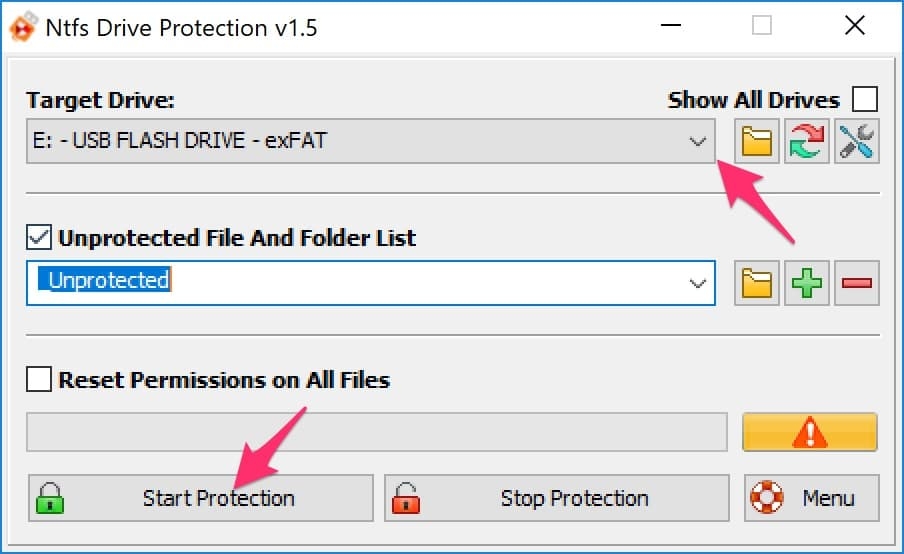Viewport: 904px width, 554px height.
Task: Click the Unprotected text input field
Action: [x=371, y=283]
